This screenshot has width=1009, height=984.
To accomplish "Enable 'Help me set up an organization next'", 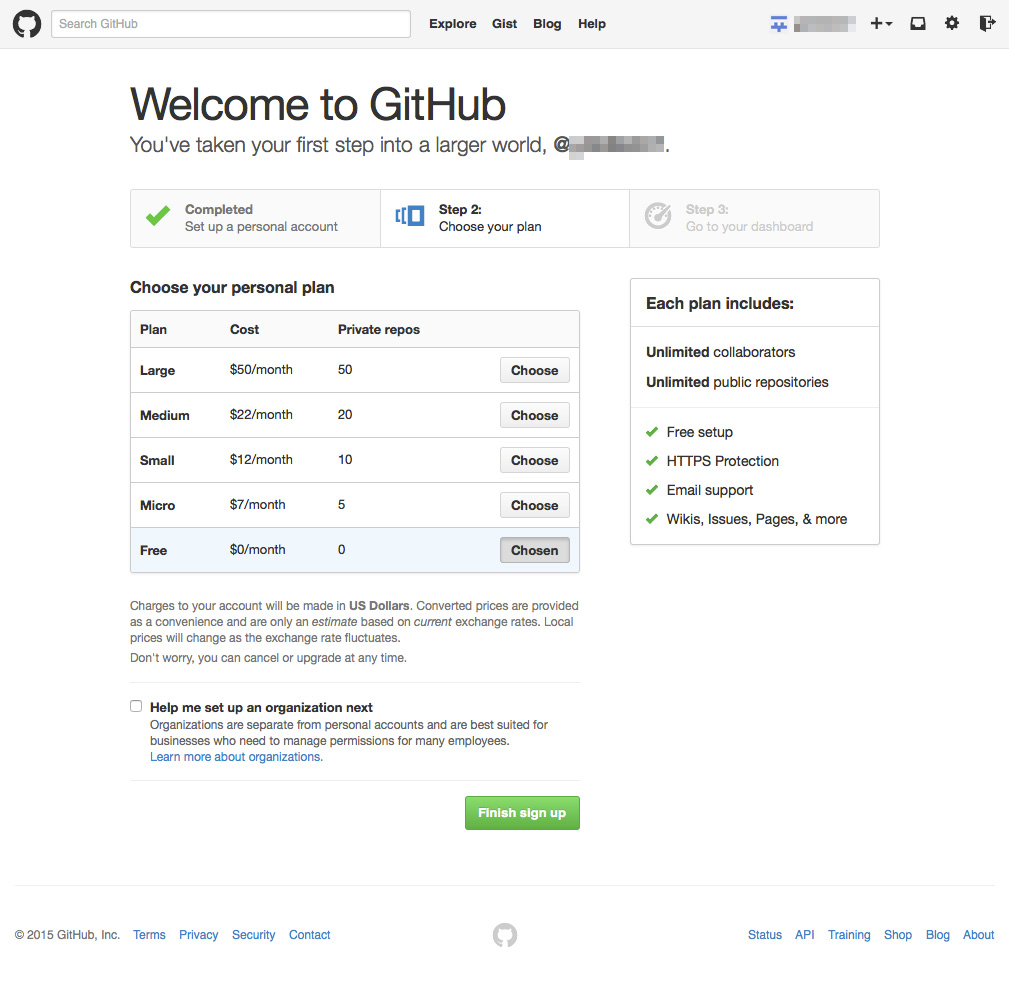I will (x=136, y=706).
